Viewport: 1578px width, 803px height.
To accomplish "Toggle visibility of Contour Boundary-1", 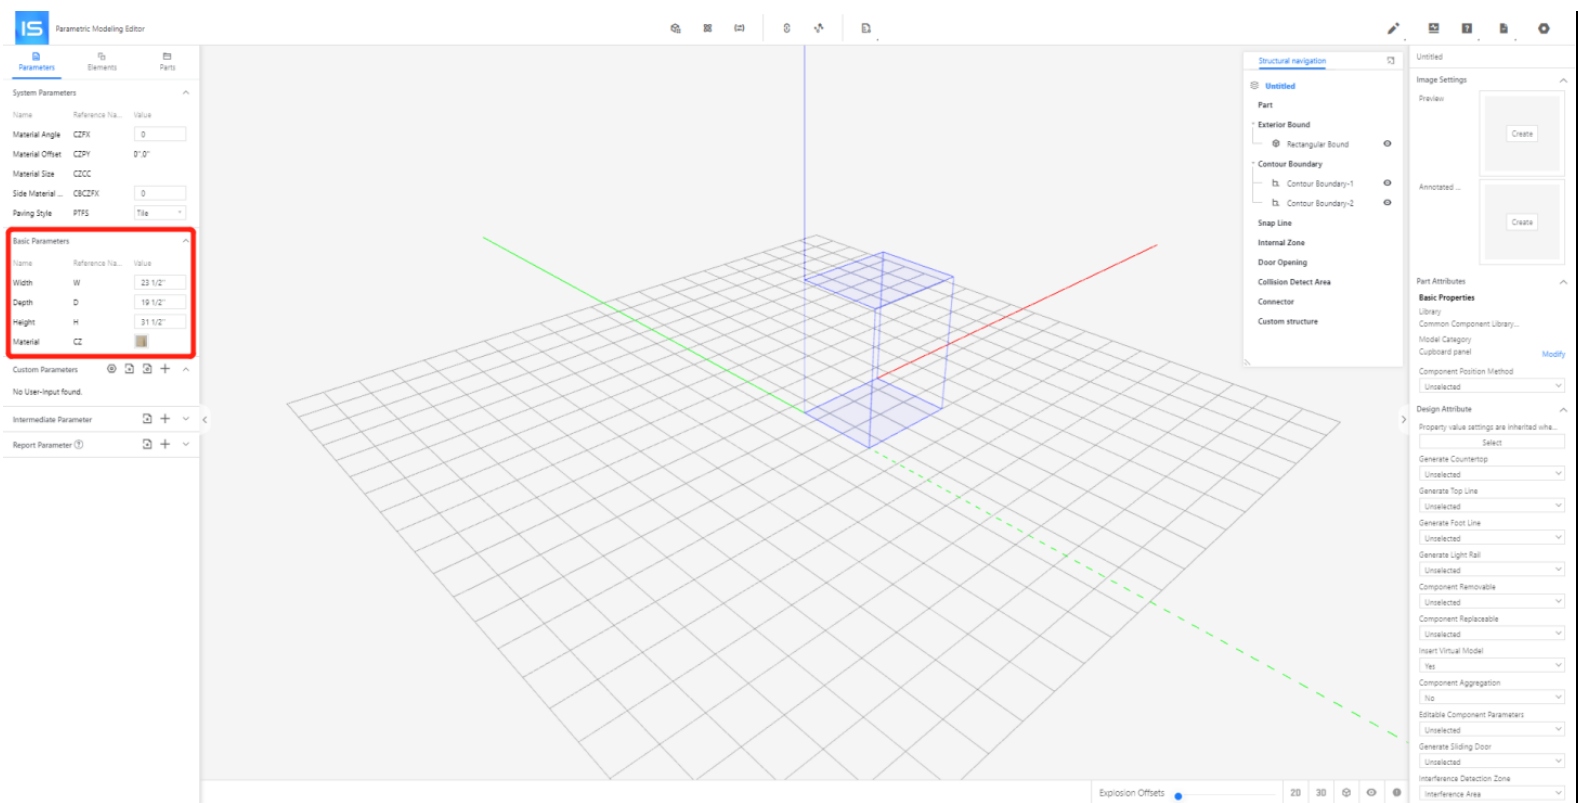I will click(1387, 183).
